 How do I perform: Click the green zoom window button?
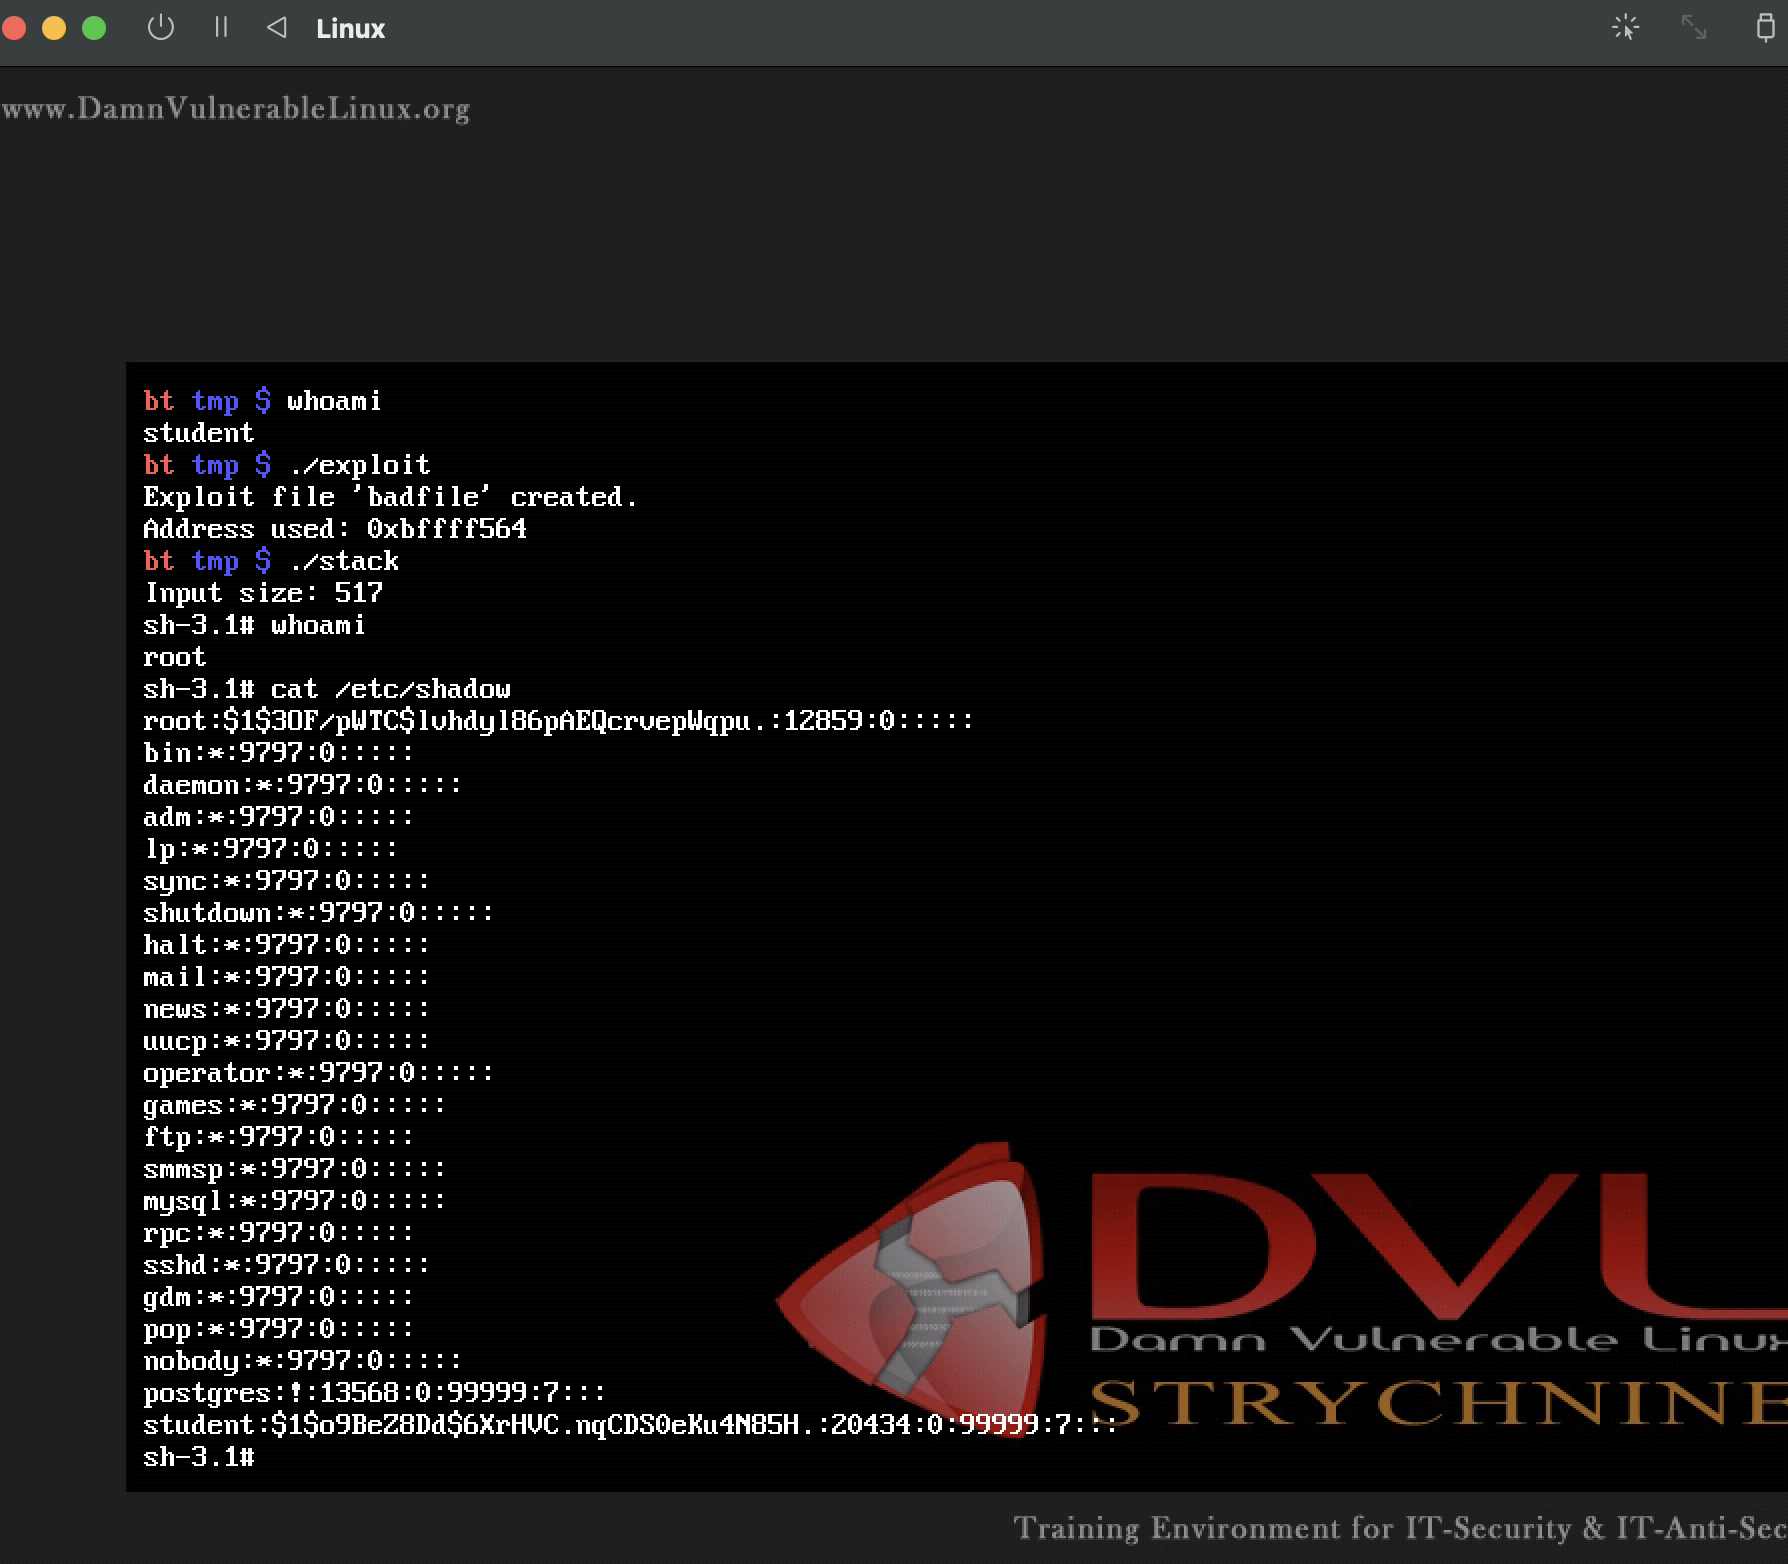coord(94,28)
